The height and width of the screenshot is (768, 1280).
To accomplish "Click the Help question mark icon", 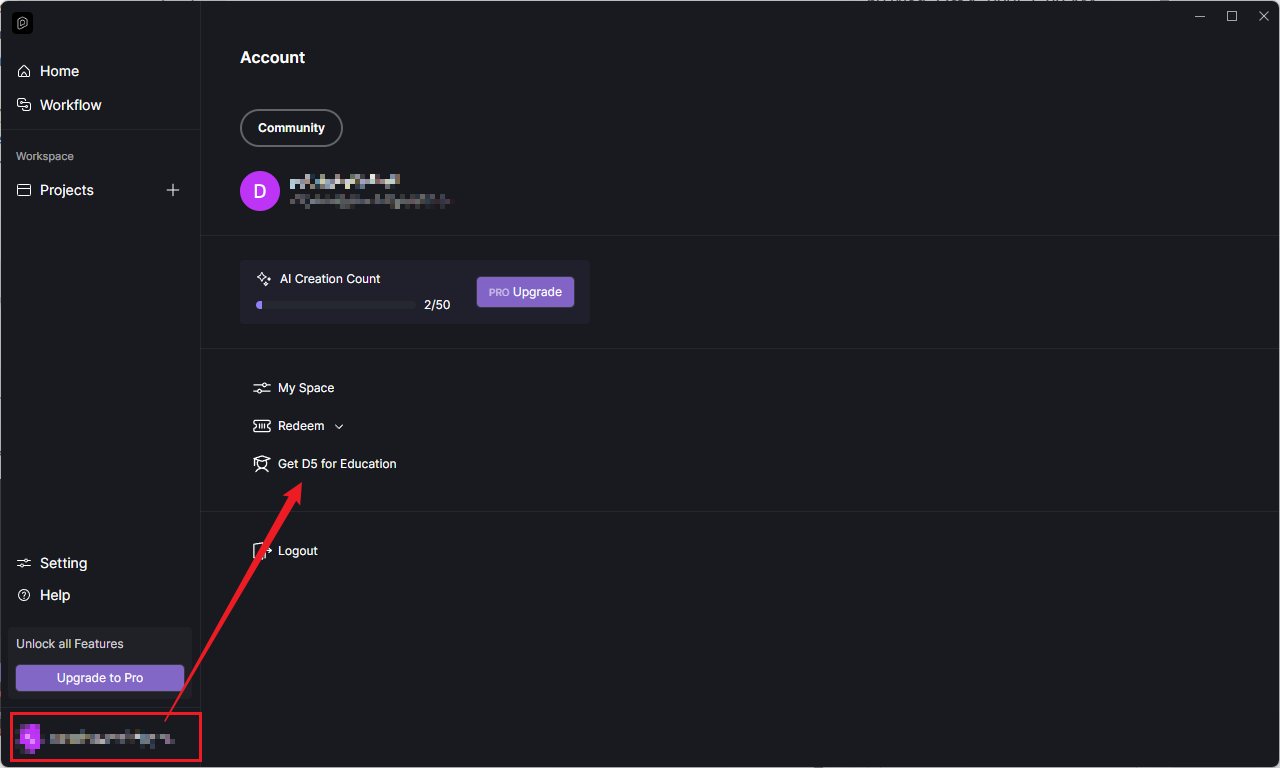I will point(24,595).
